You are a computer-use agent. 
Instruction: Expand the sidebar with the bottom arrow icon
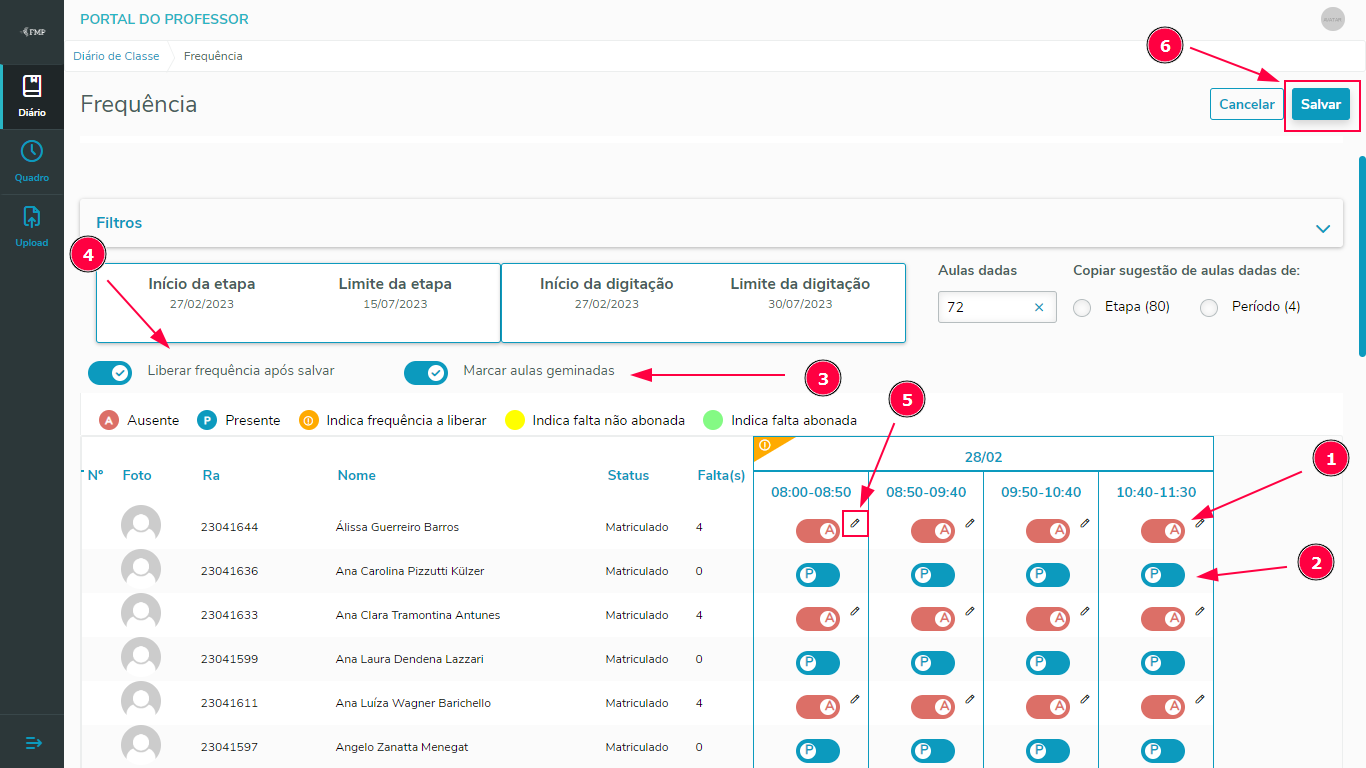tap(33, 743)
